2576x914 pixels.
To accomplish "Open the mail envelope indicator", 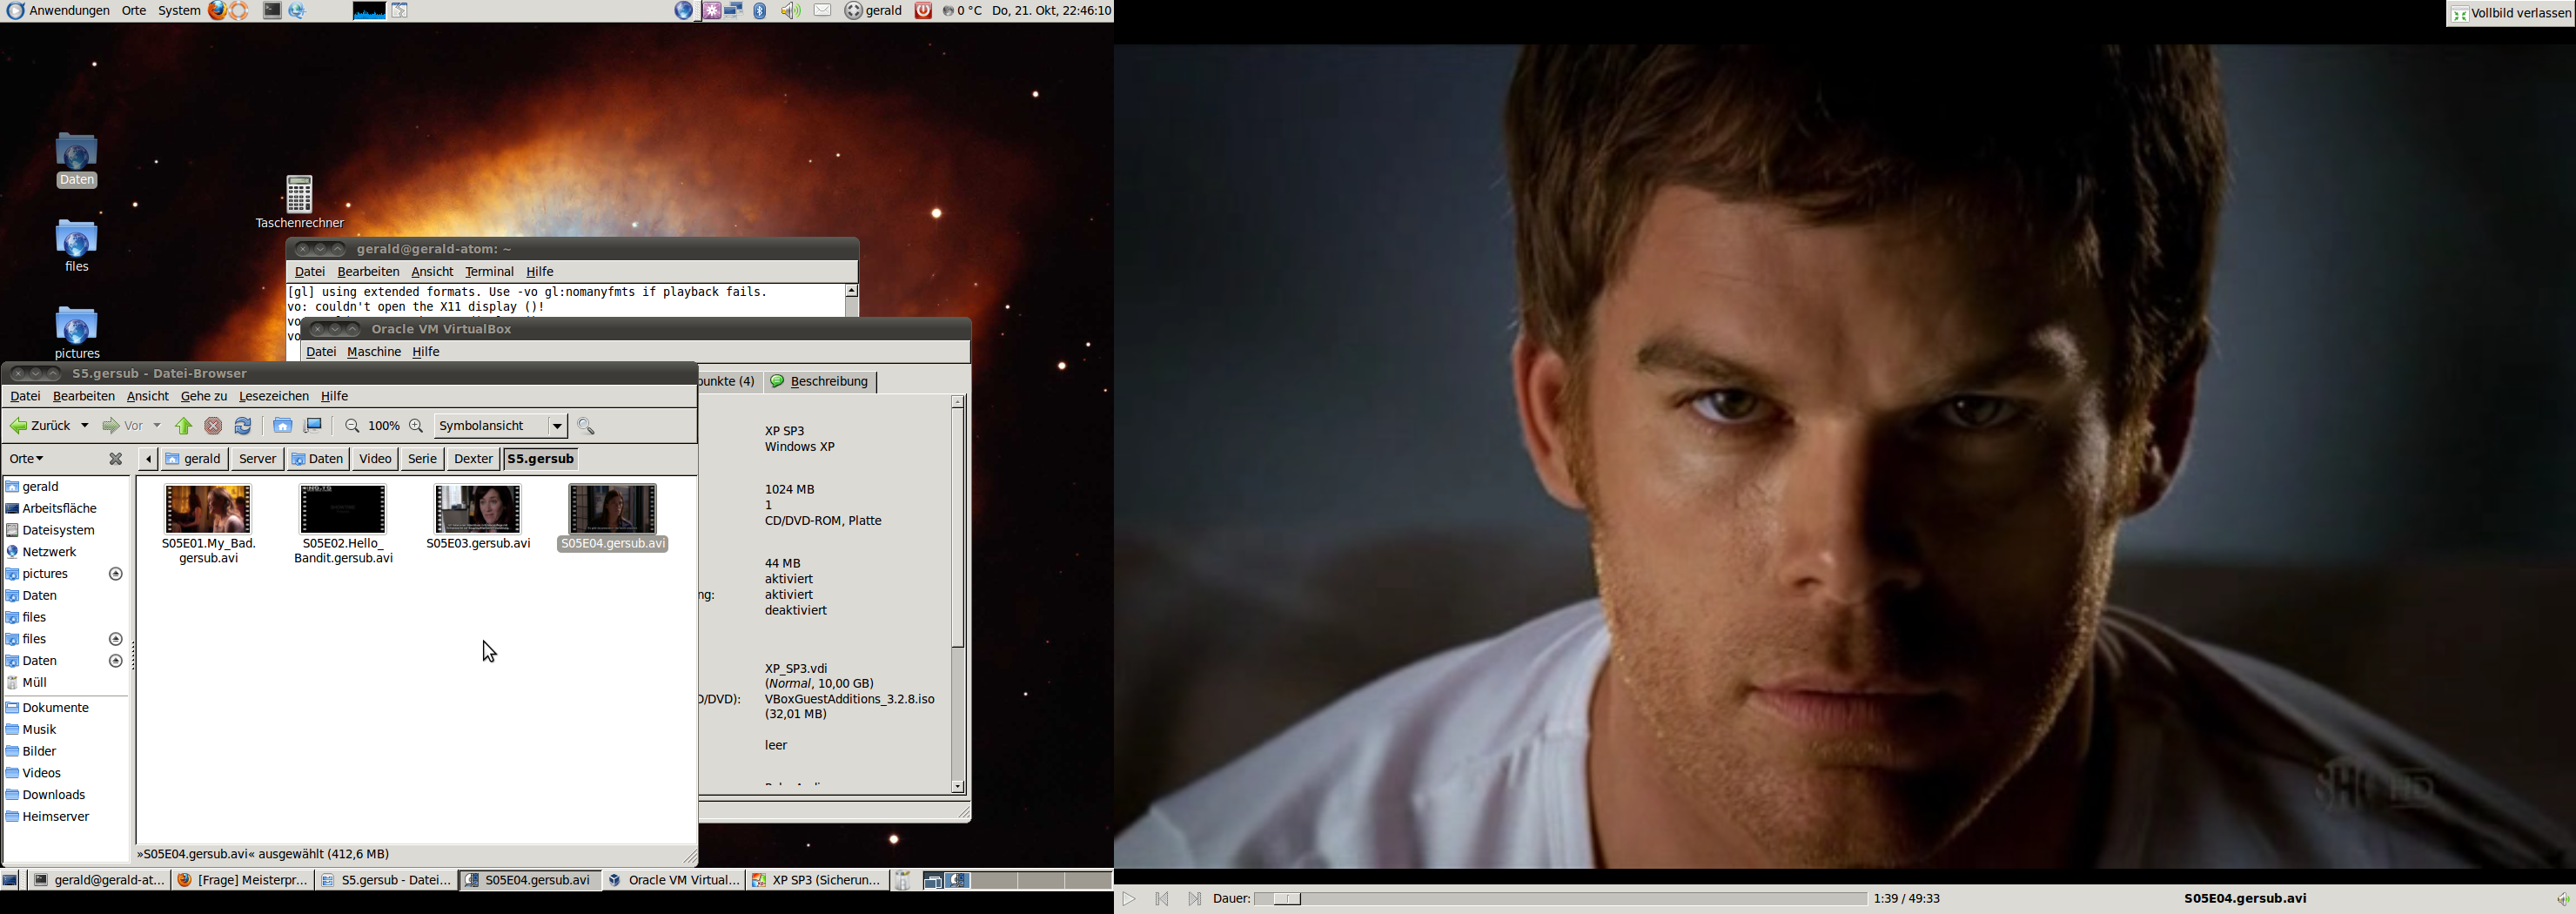I will tap(823, 11).
